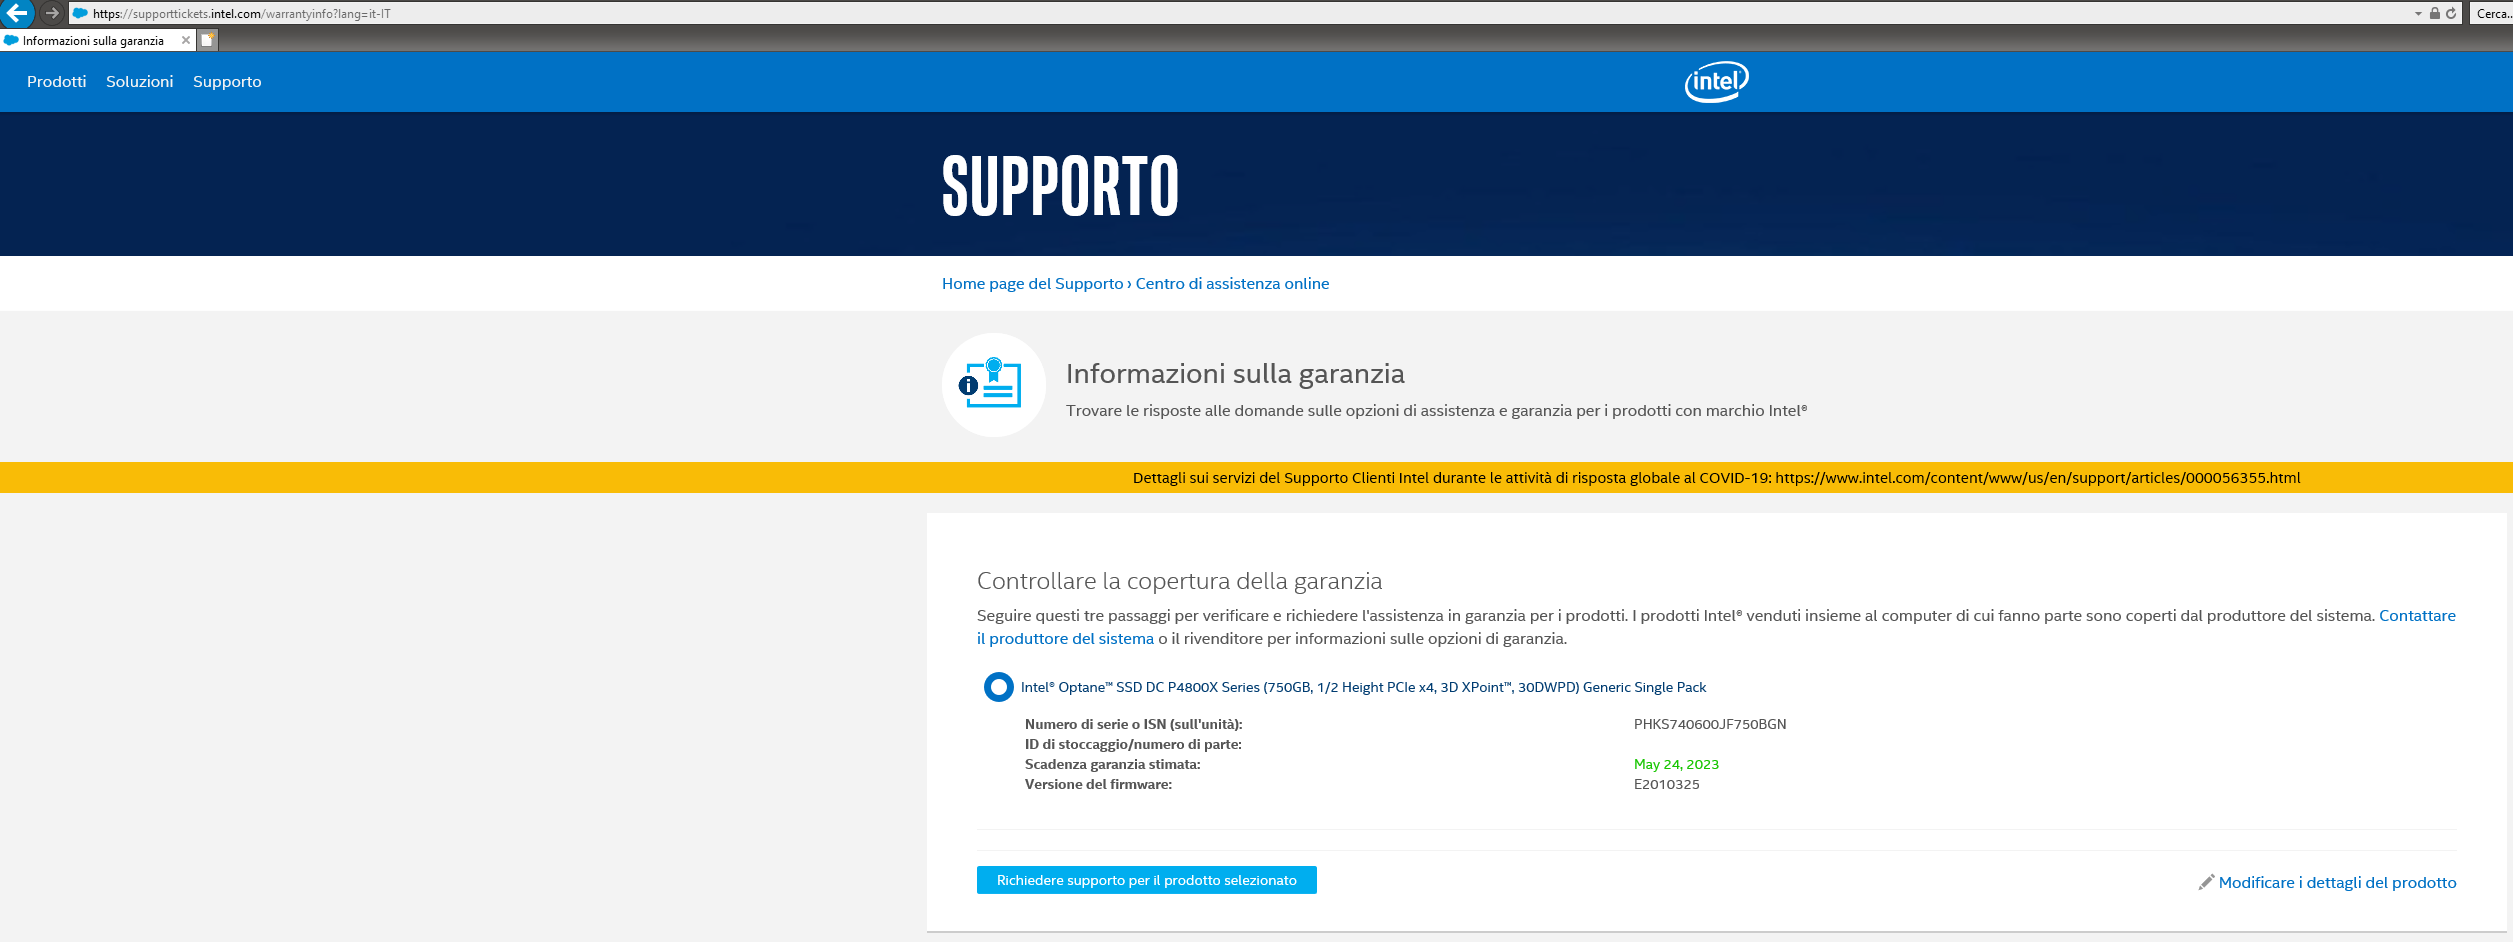Open the Supporto menu

(x=227, y=82)
